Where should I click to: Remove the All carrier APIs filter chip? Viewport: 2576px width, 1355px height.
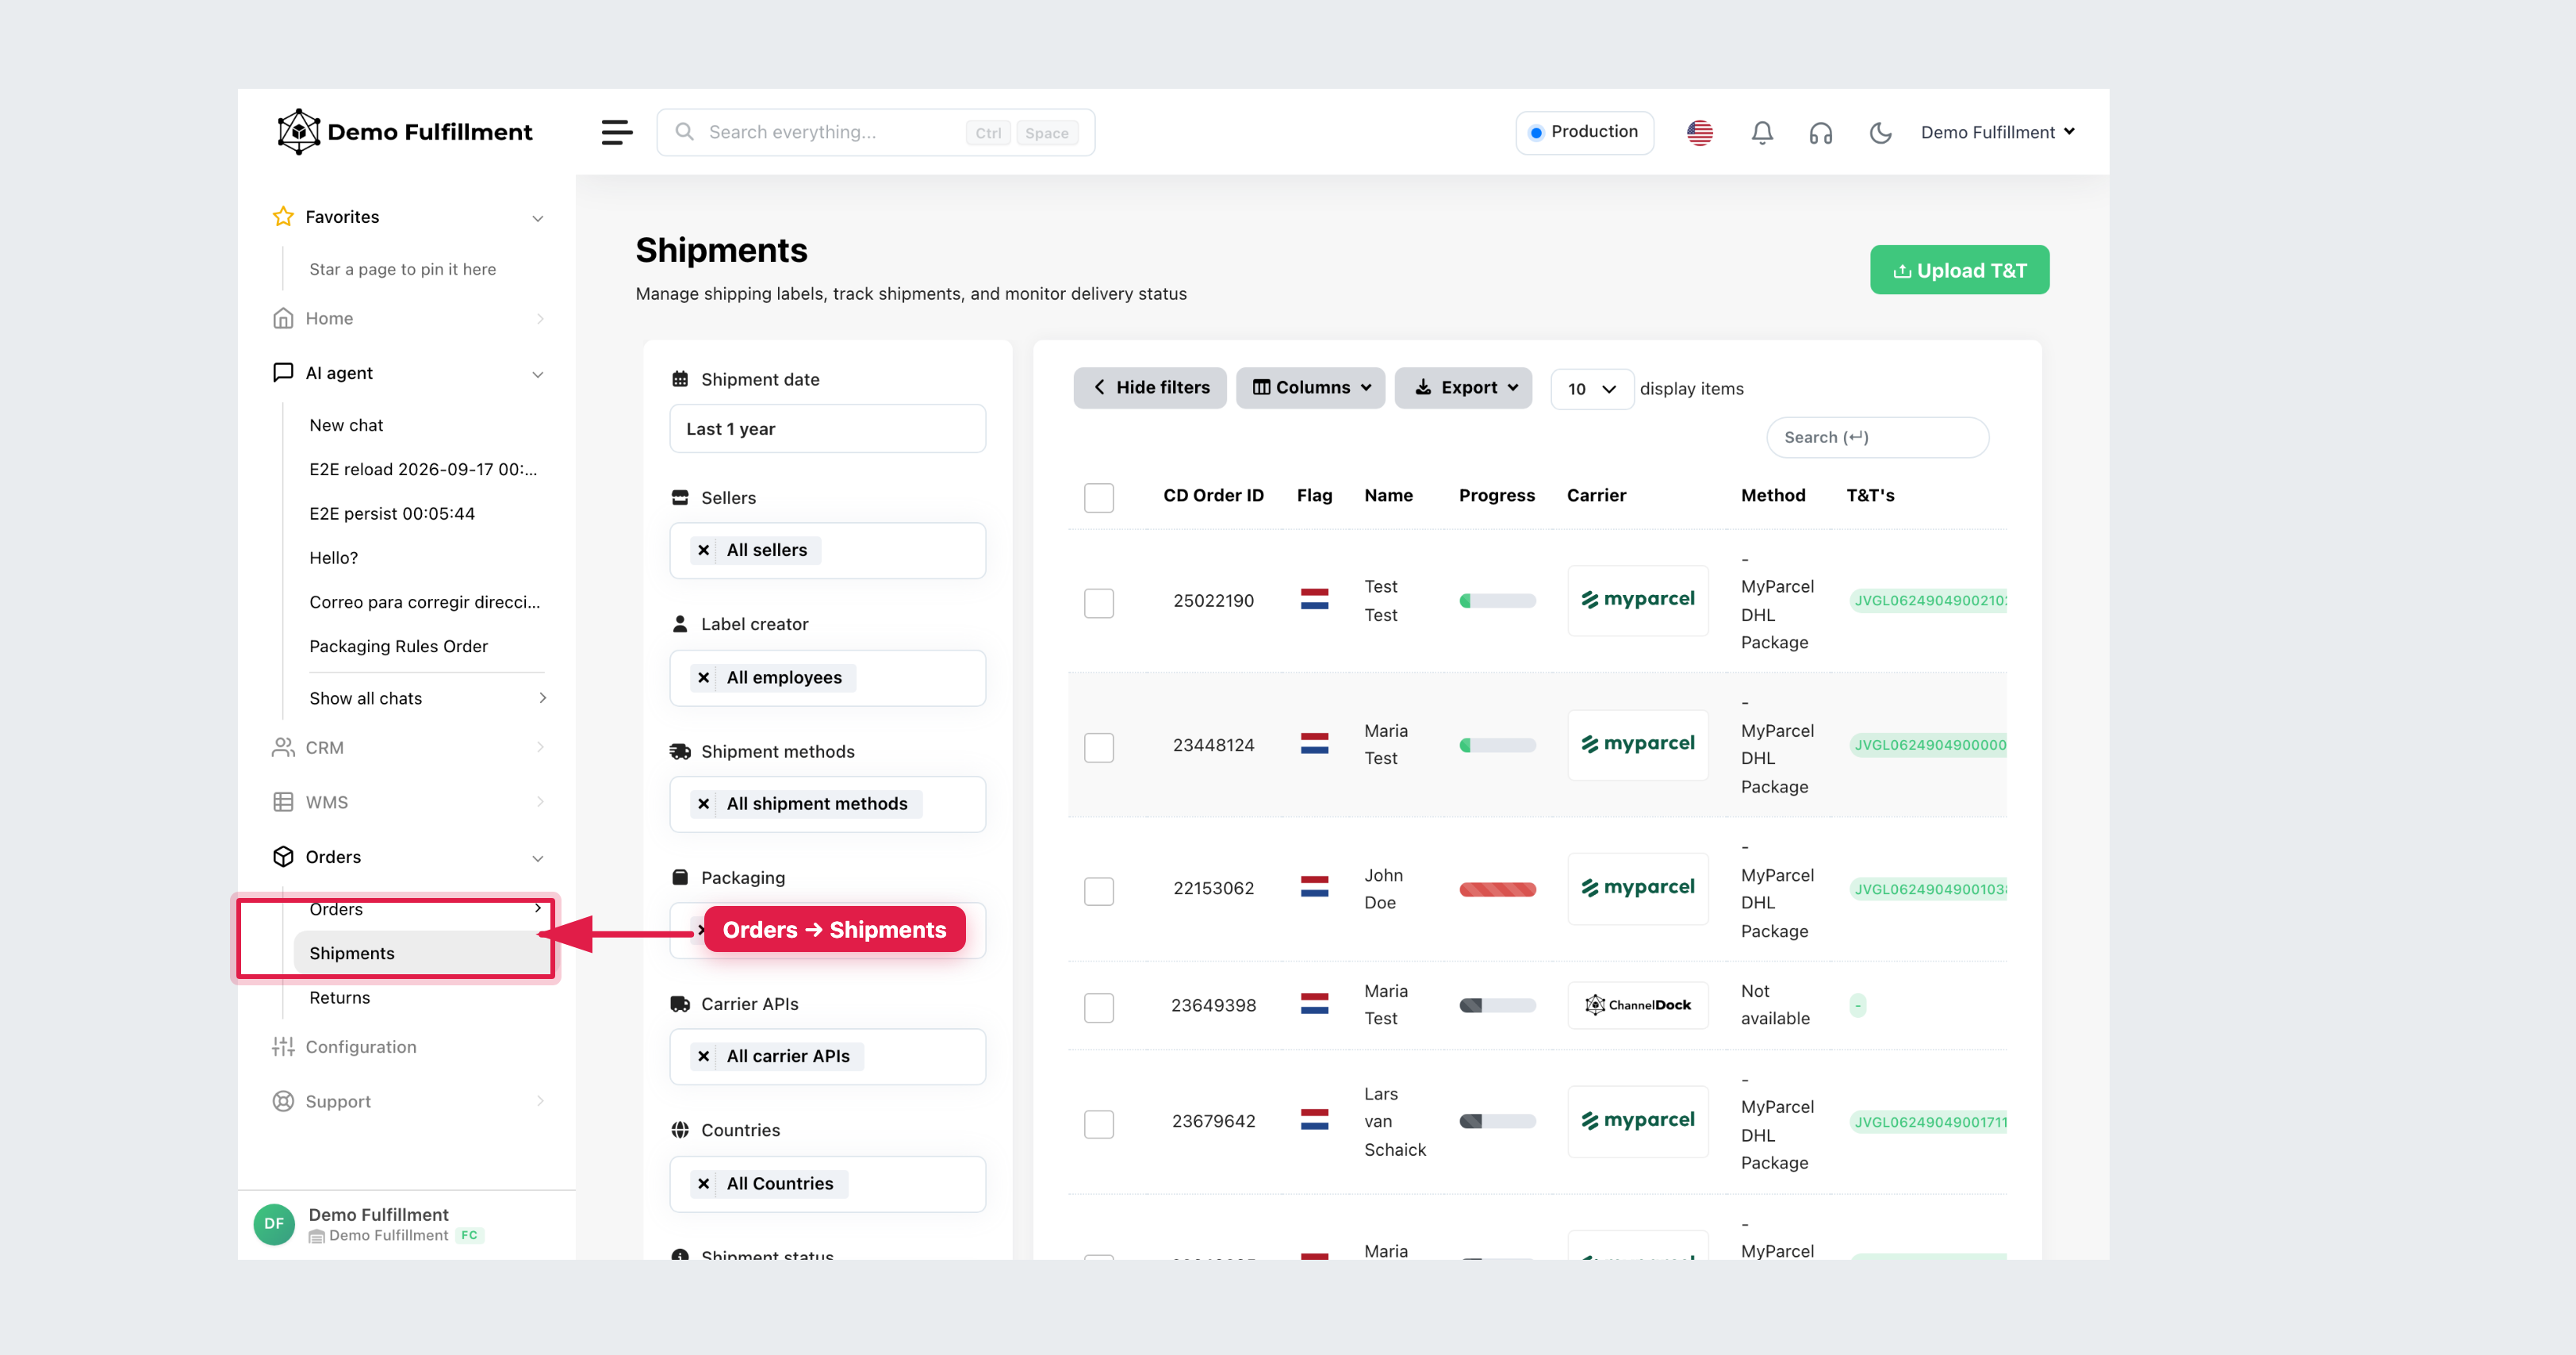pyautogui.click(x=704, y=1056)
